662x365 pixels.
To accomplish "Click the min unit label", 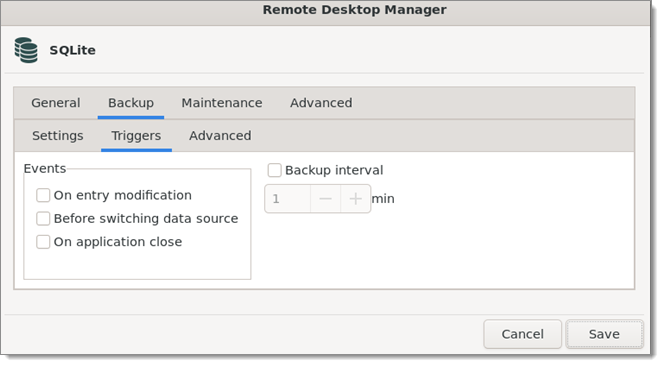I will (x=383, y=199).
